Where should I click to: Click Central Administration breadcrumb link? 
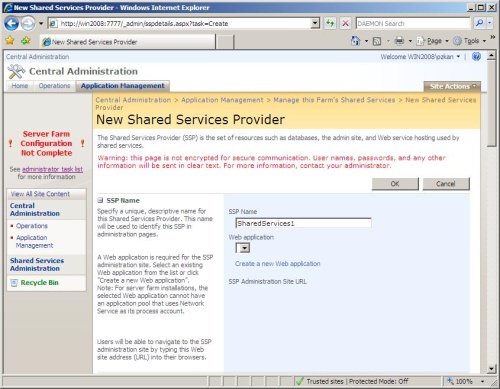click(133, 100)
